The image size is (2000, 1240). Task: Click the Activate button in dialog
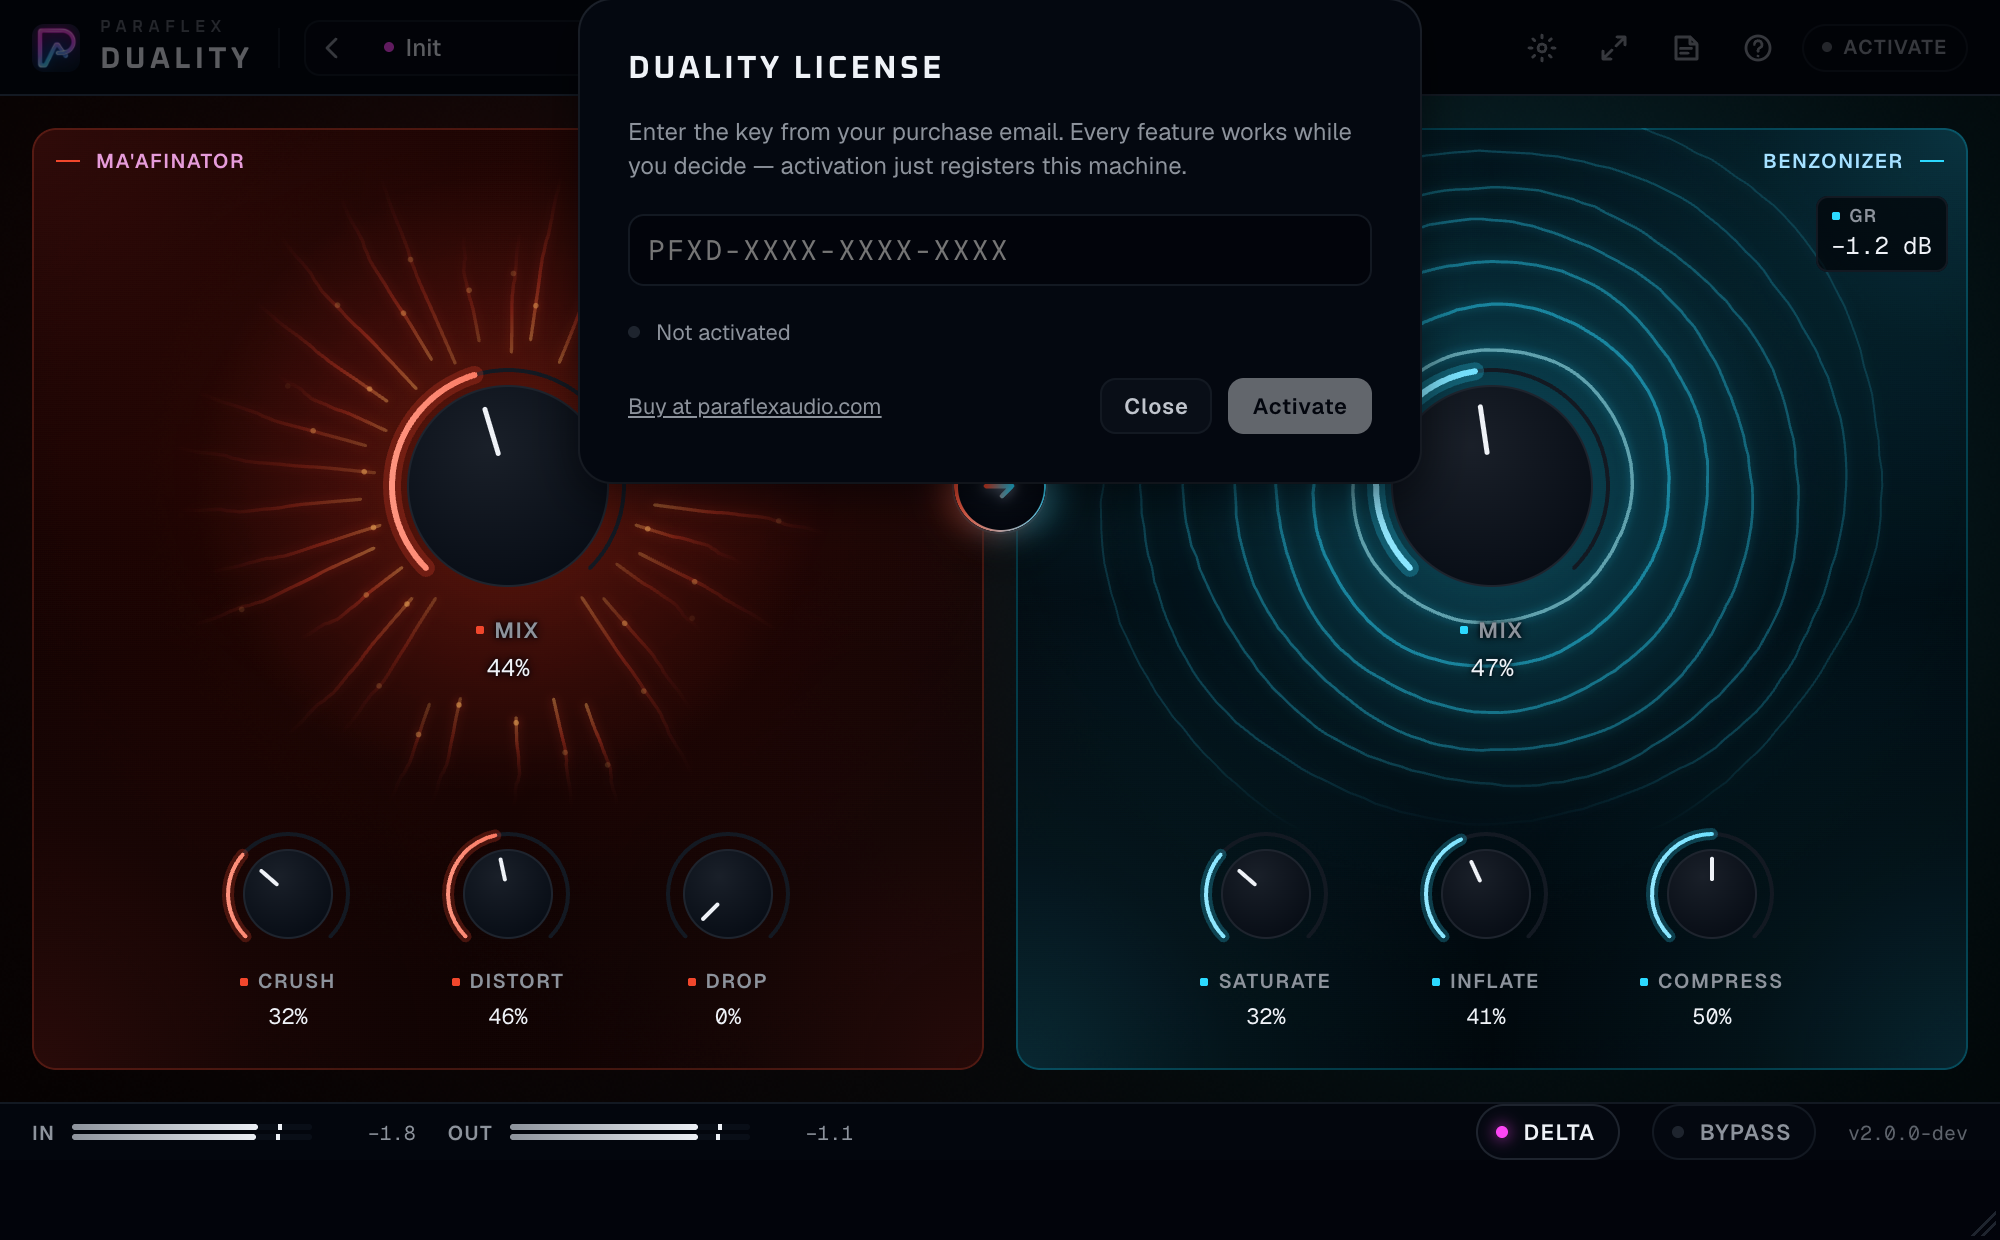point(1299,406)
